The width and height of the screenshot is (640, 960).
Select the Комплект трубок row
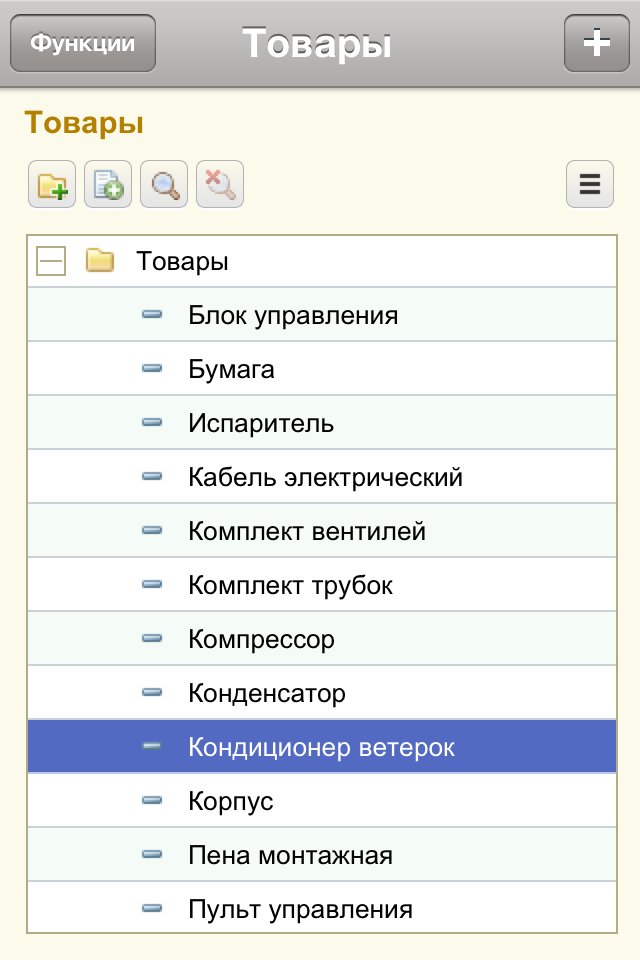[322, 584]
